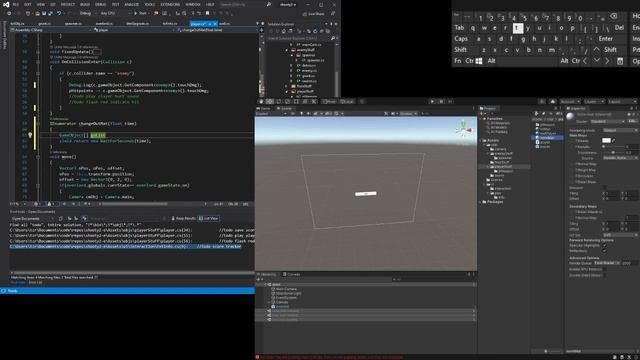
Task: Expand the Packages folder in Project panel
Action: (481, 202)
